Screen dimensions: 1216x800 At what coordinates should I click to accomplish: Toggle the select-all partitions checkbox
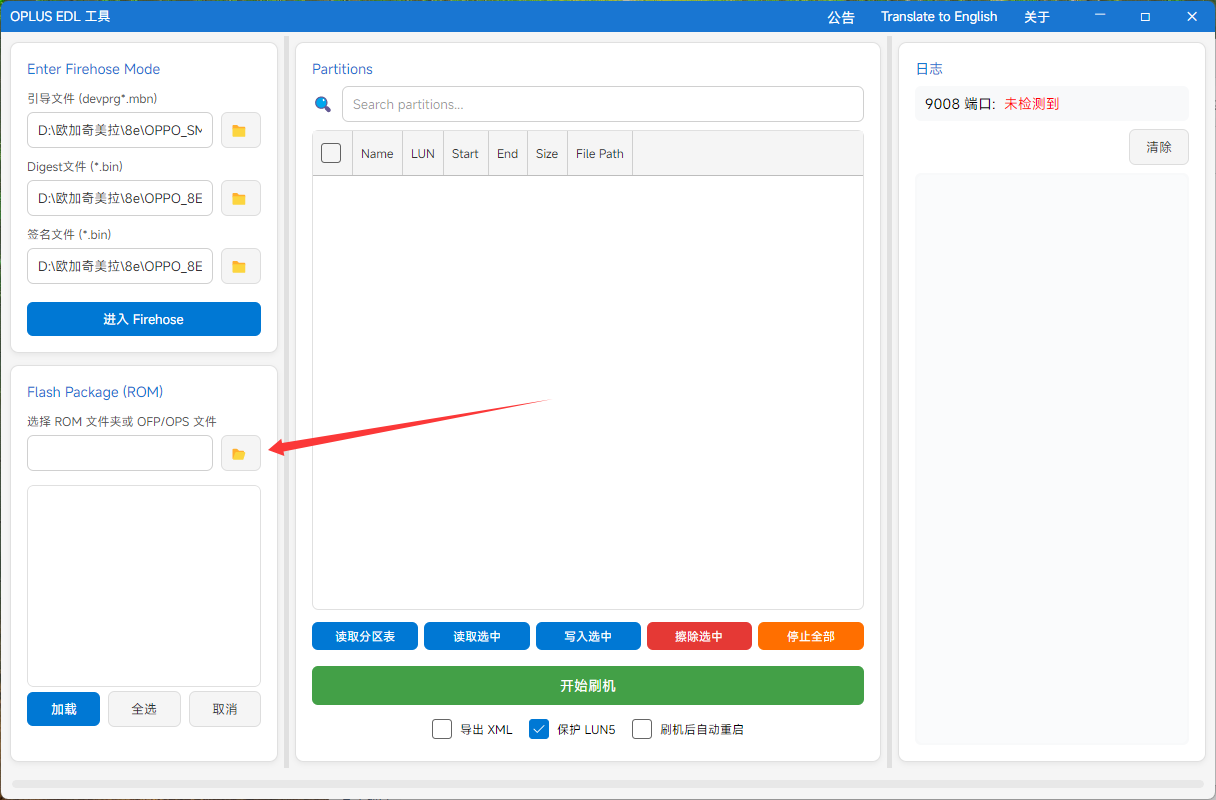click(331, 153)
